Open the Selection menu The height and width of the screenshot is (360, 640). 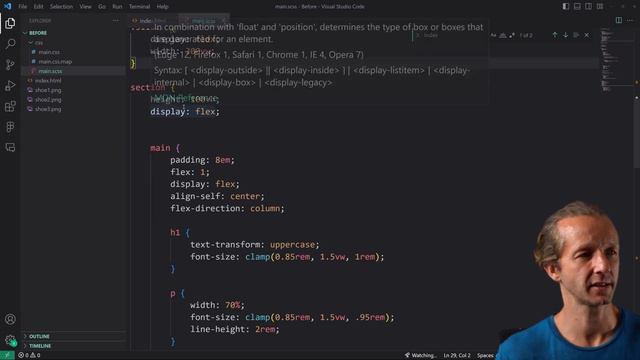tap(61, 7)
